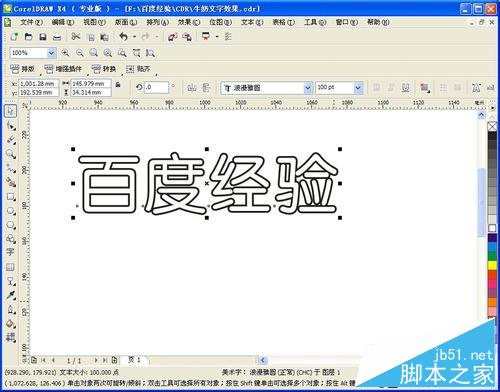
Task: Select the Rectangle tool
Action: tap(11, 196)
